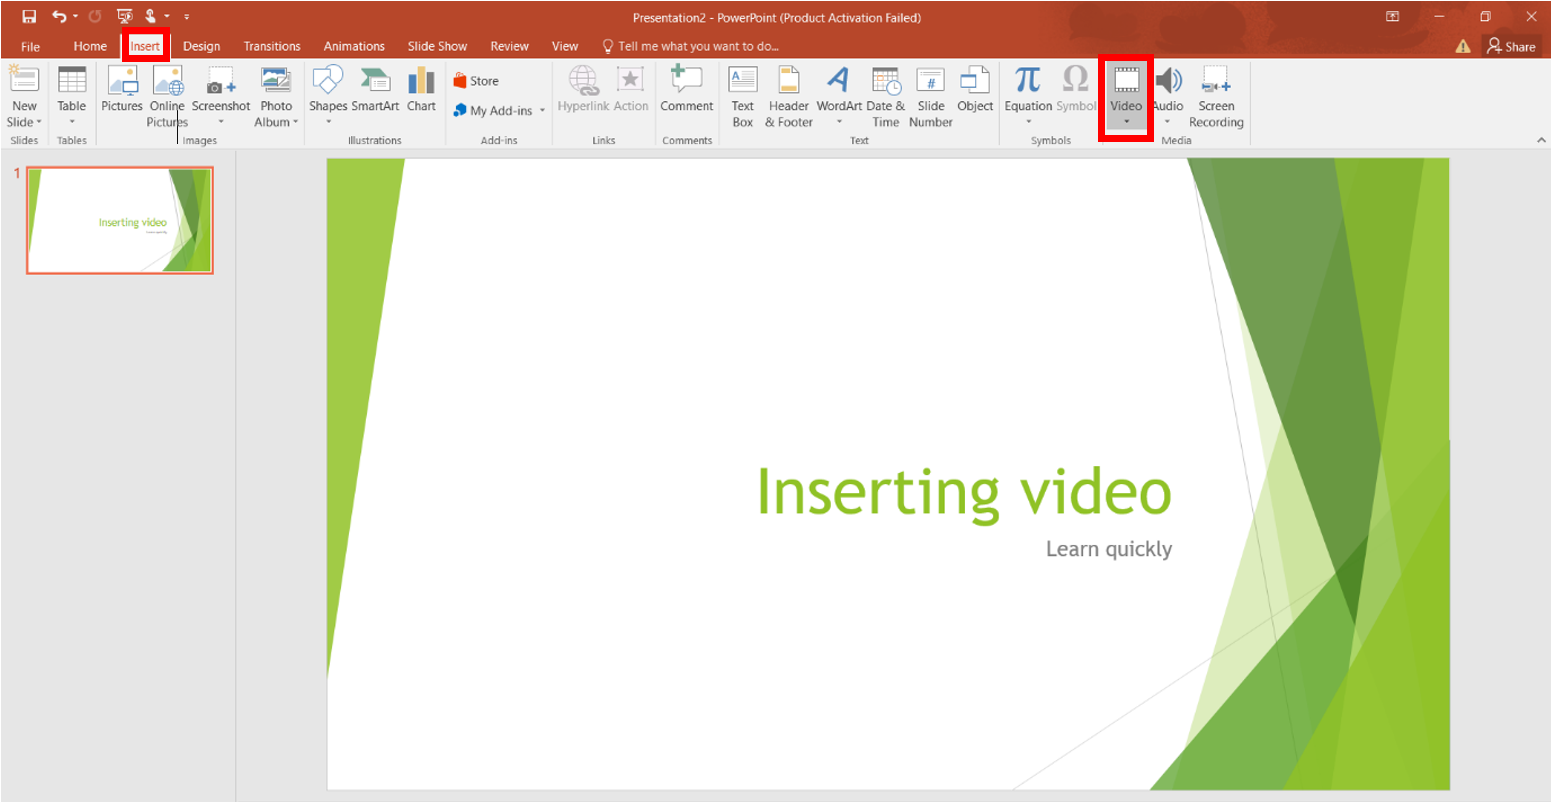Open My Add-ins
1551x802 pixels.
pyautogui.click(x=493, y=111)
